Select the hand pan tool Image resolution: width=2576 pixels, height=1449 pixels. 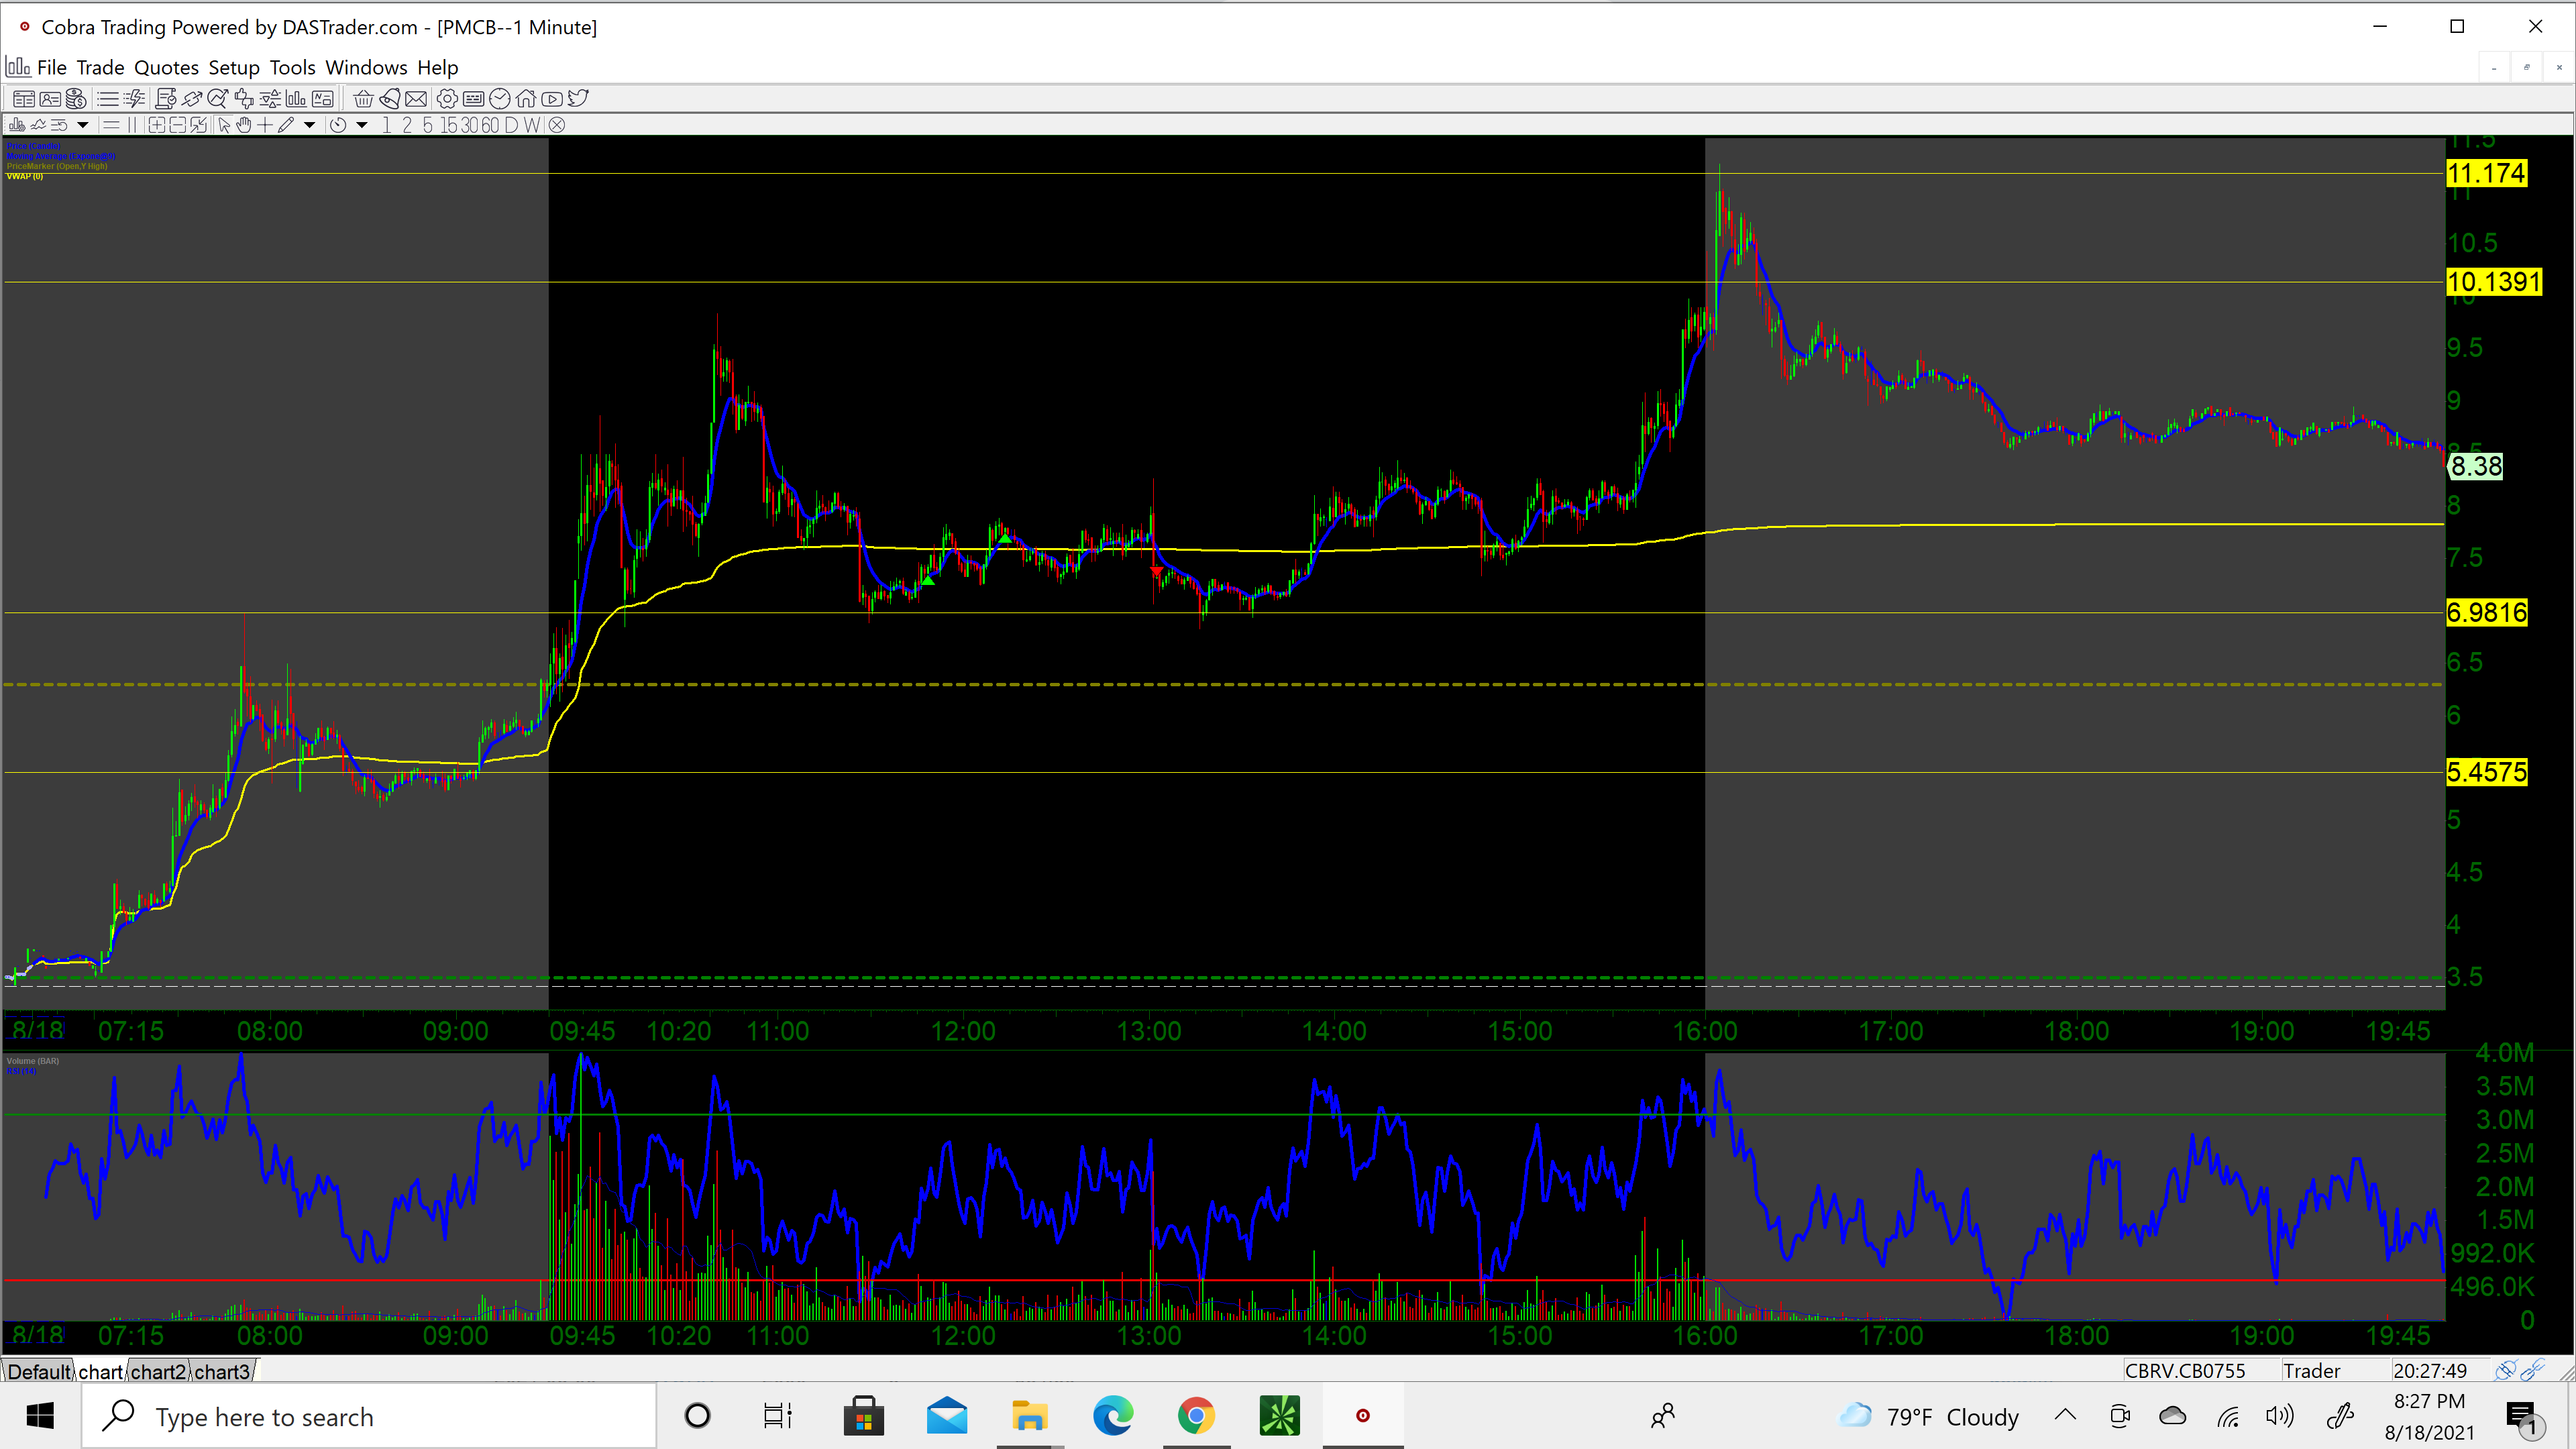244,125
